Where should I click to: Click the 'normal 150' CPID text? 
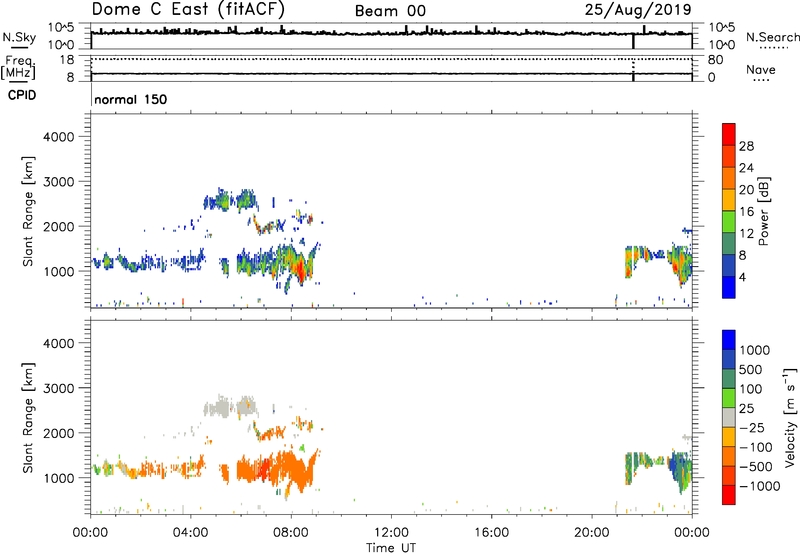pos(131,99)
